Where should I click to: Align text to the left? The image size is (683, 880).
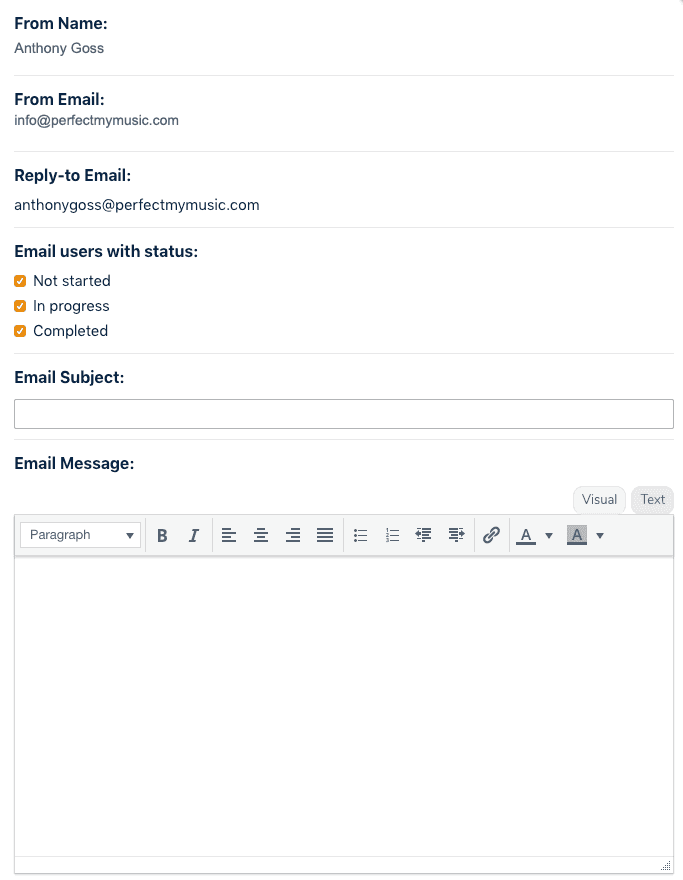point(228,535)
